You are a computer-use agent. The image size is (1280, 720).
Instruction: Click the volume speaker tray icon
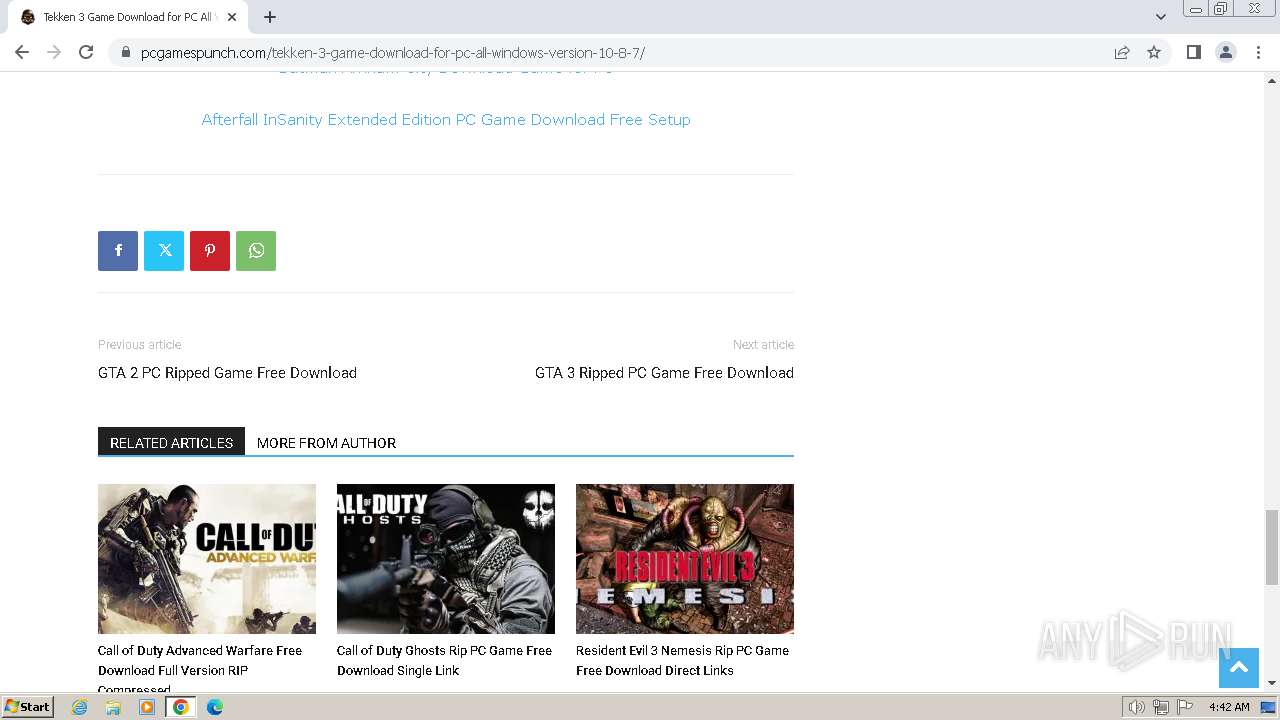click(x=1136, y=707)
